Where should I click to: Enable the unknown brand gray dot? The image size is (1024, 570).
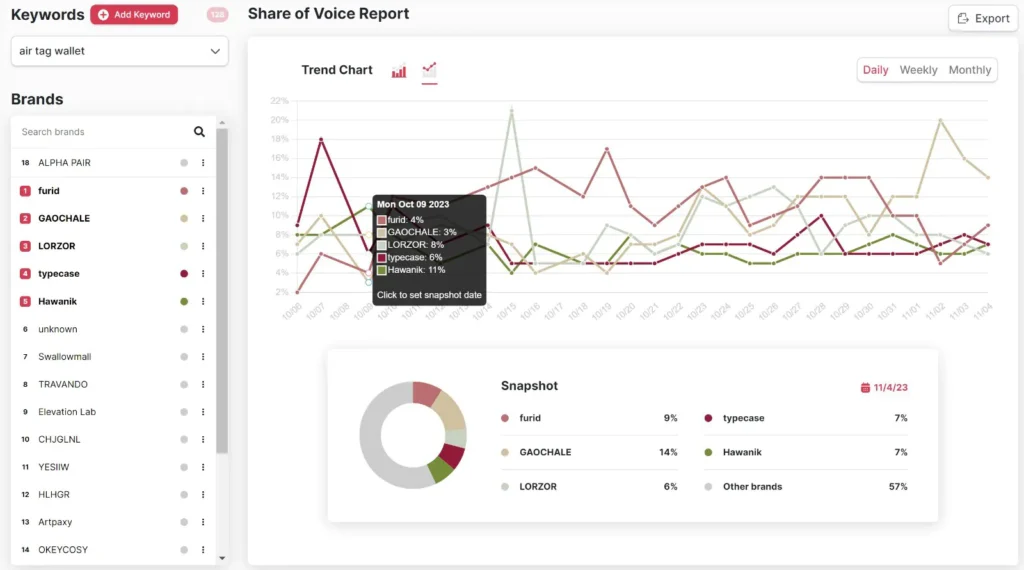point(184,329)
